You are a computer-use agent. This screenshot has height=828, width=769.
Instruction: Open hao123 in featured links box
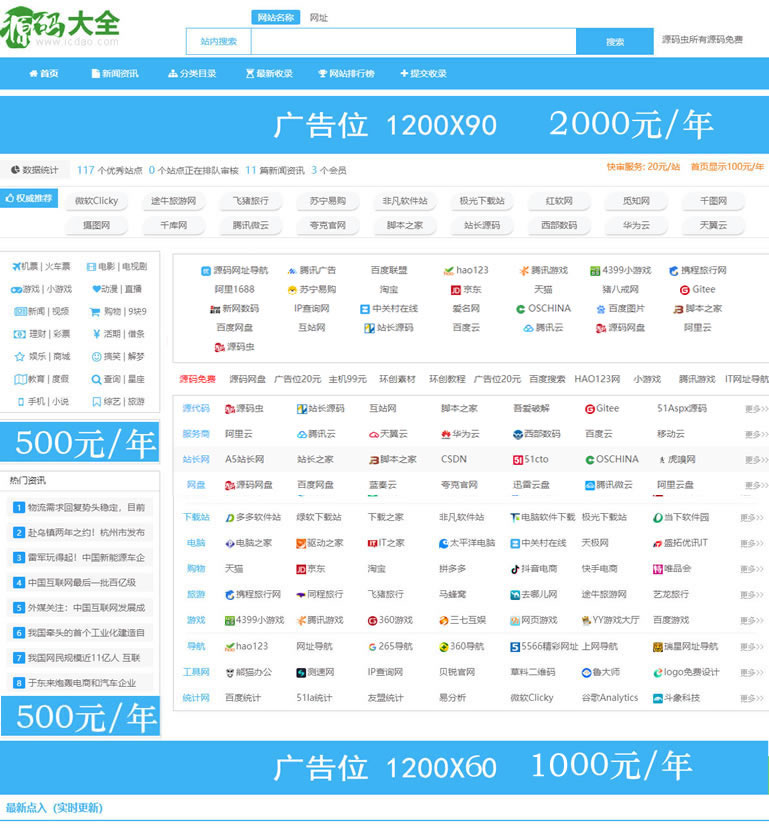pyautogui.click(x=466, y=270)
